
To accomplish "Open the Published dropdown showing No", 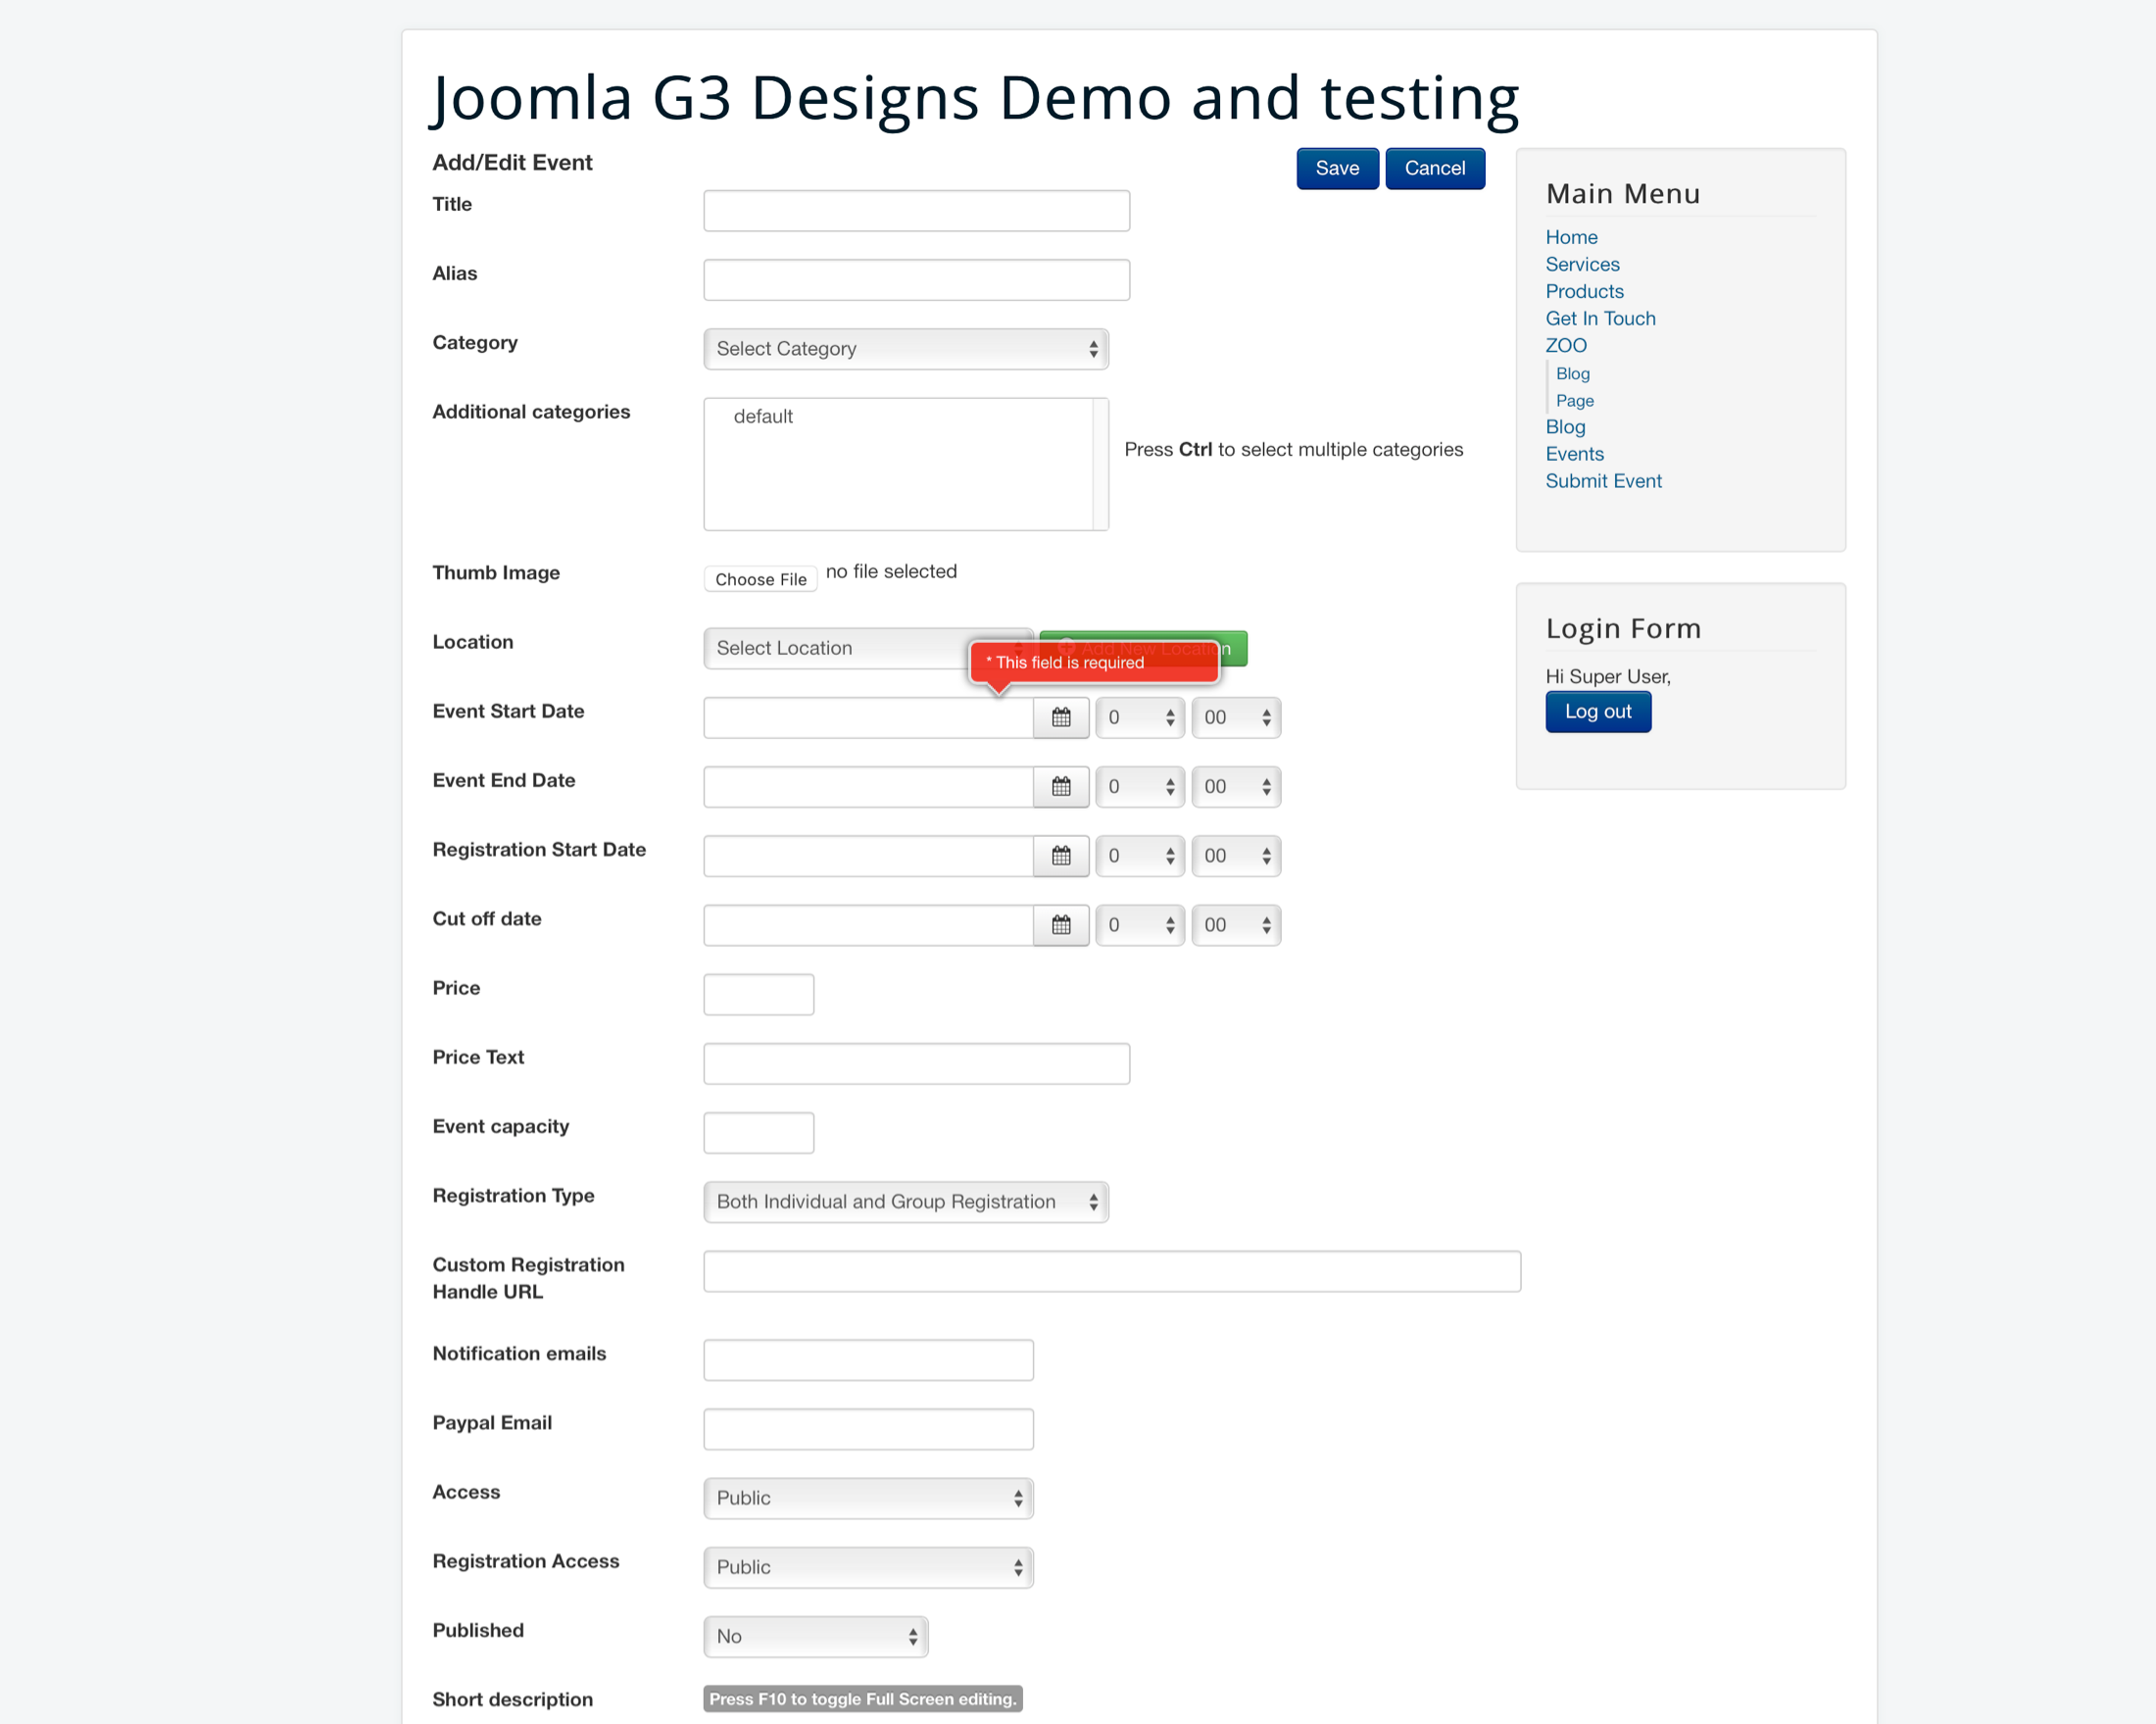I will point(816,1636).
